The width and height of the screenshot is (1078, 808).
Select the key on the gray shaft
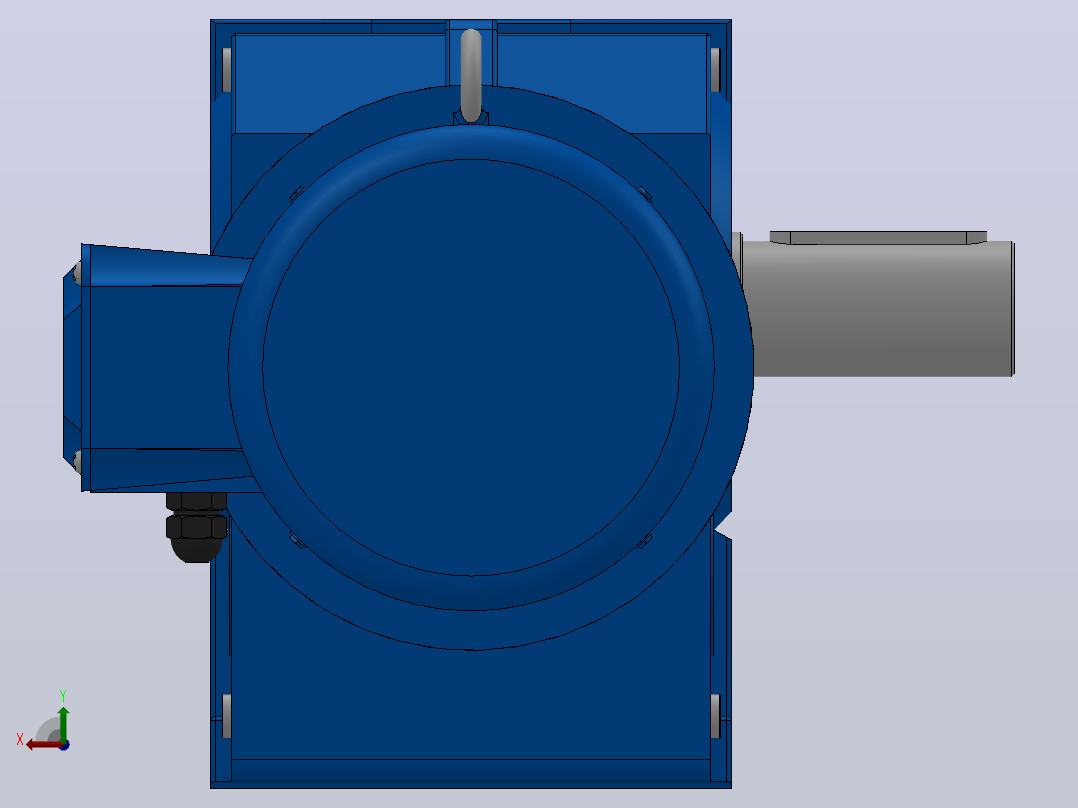(x=878, y=238)
